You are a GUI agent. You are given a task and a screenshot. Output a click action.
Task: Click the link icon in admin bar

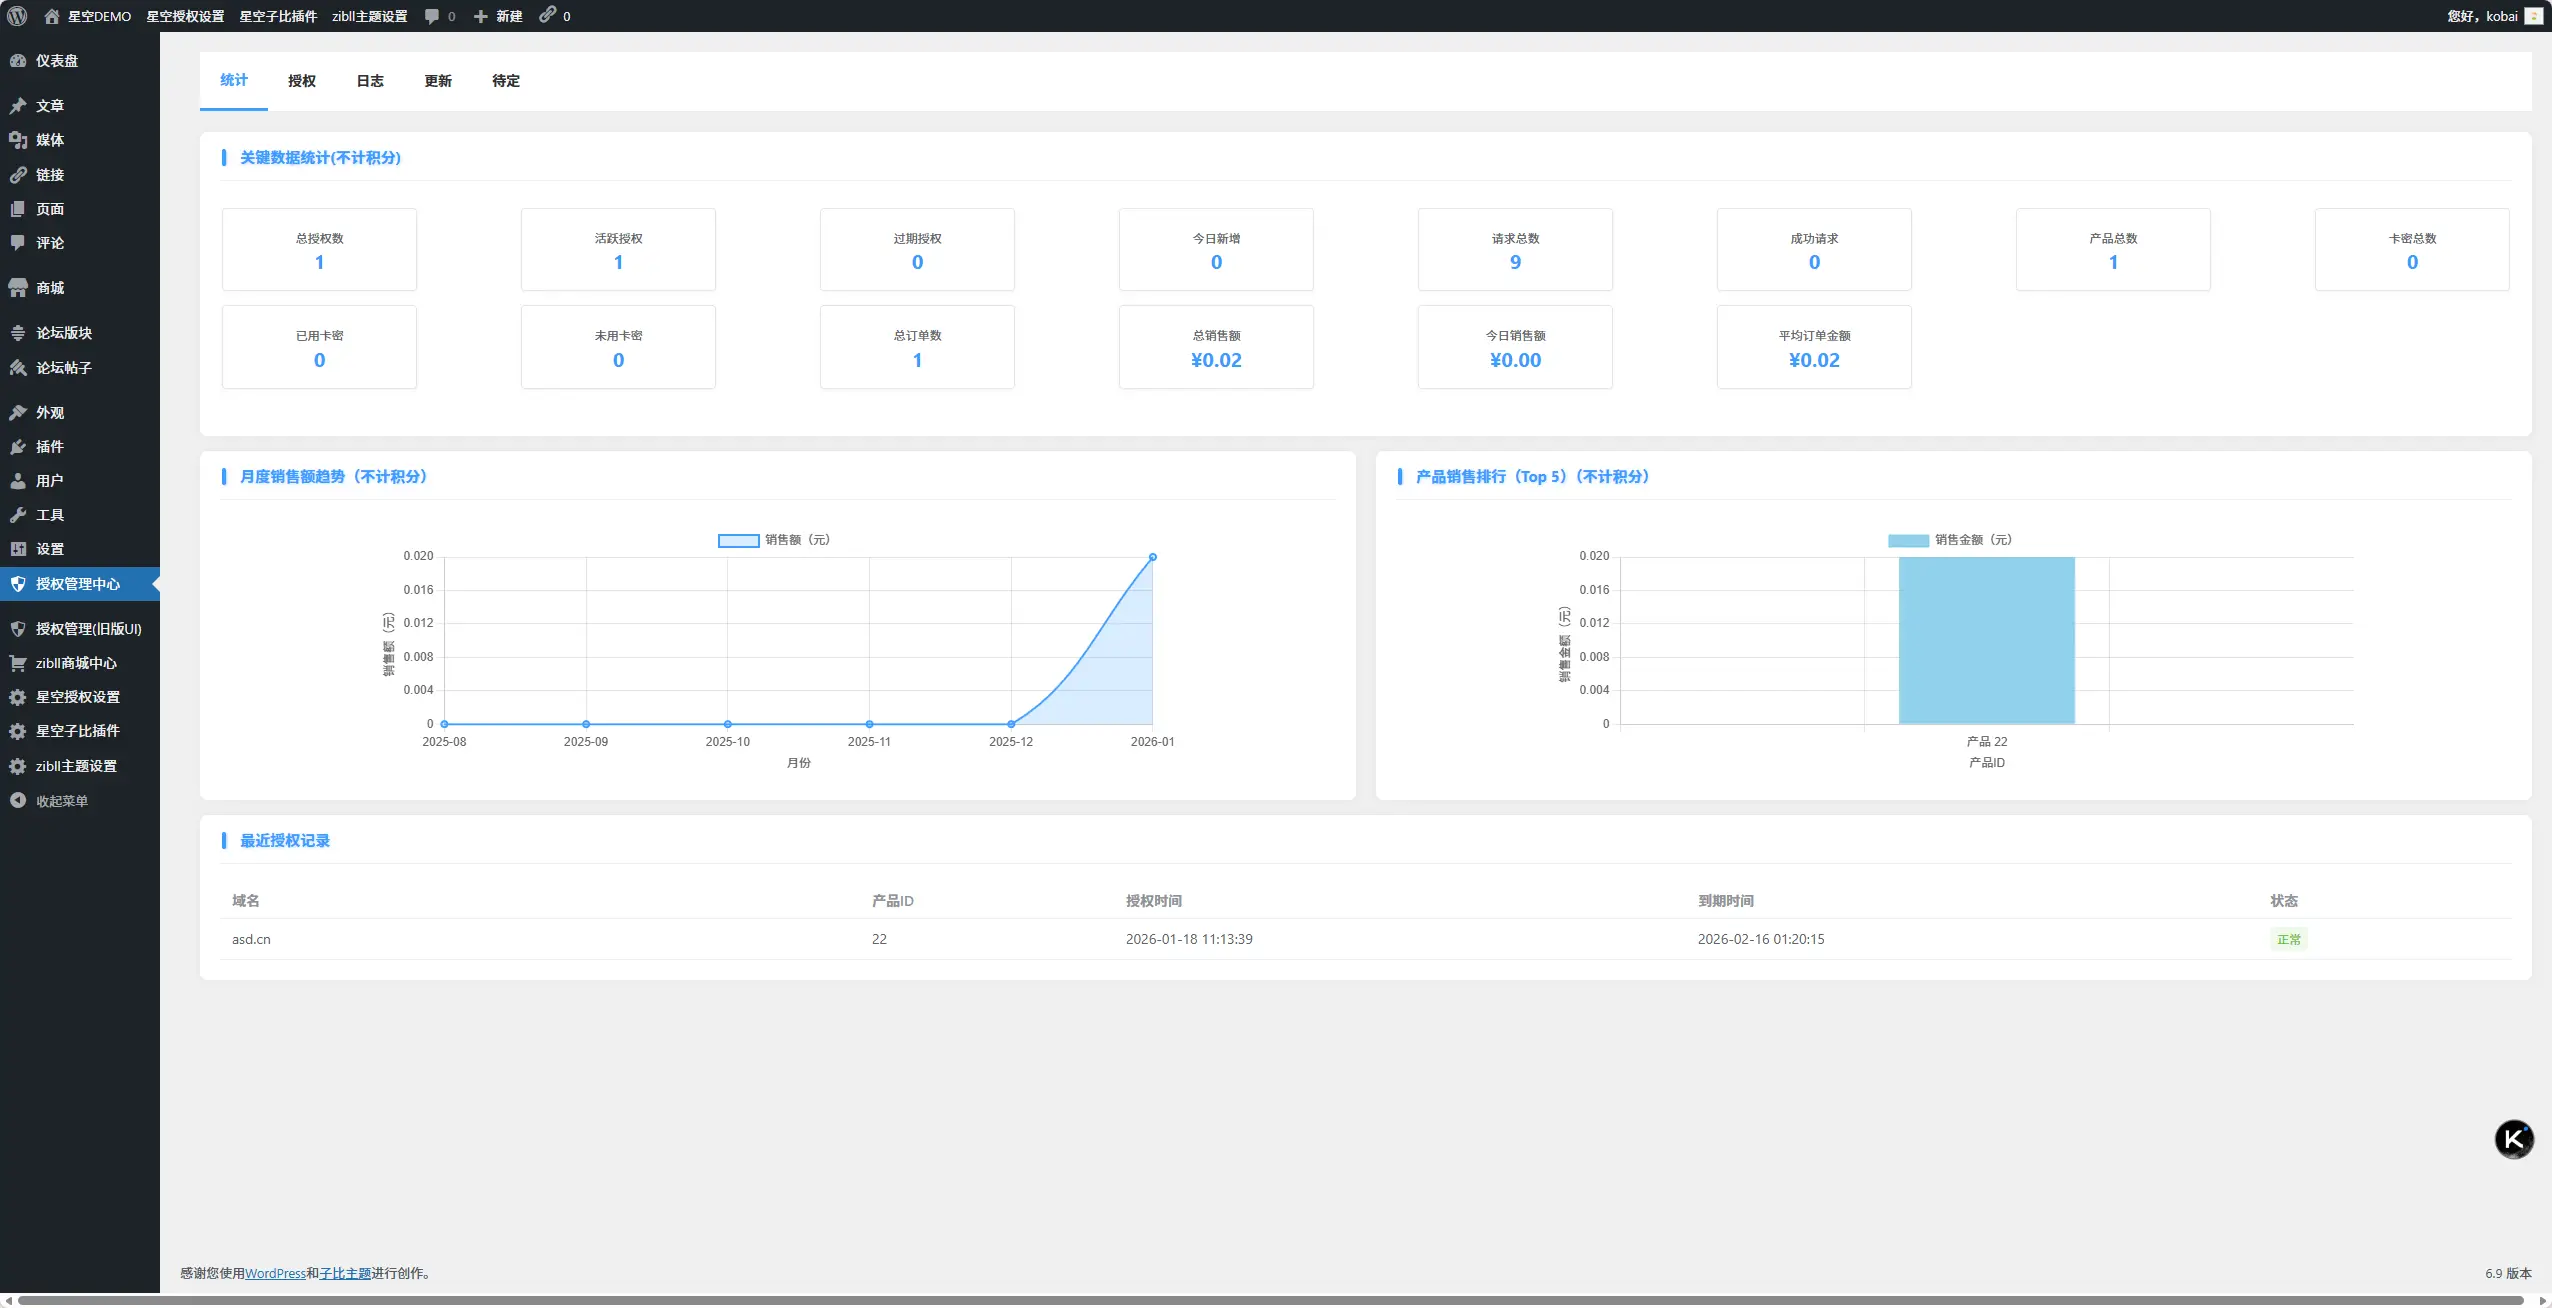pos(548,15)
